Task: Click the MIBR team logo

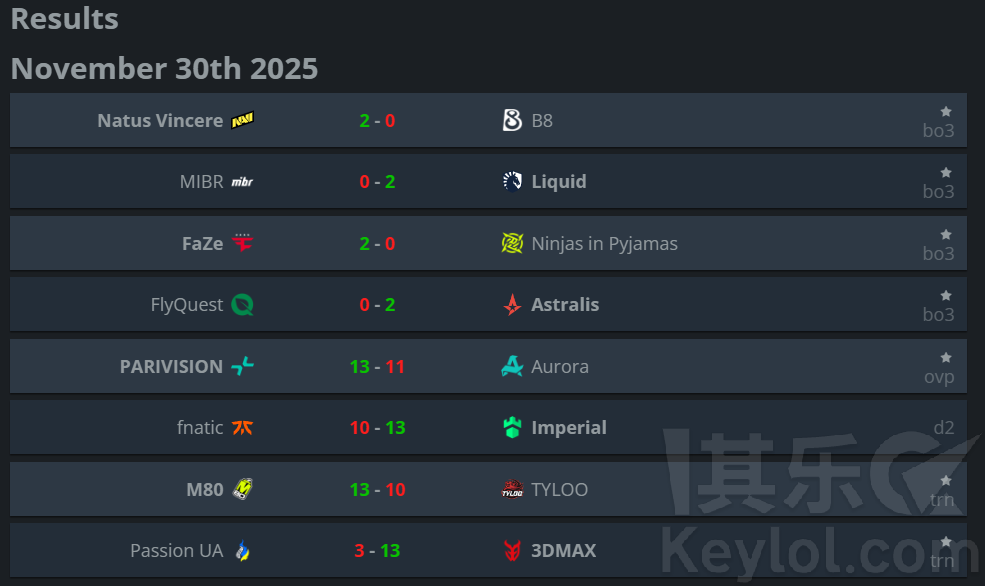Action: (x=242, y=182)
